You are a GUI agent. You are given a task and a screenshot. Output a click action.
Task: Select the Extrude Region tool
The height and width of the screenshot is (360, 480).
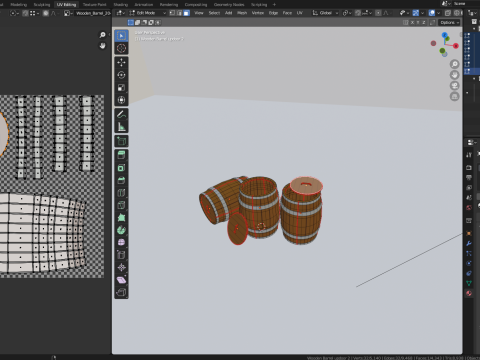click(121, 155)
